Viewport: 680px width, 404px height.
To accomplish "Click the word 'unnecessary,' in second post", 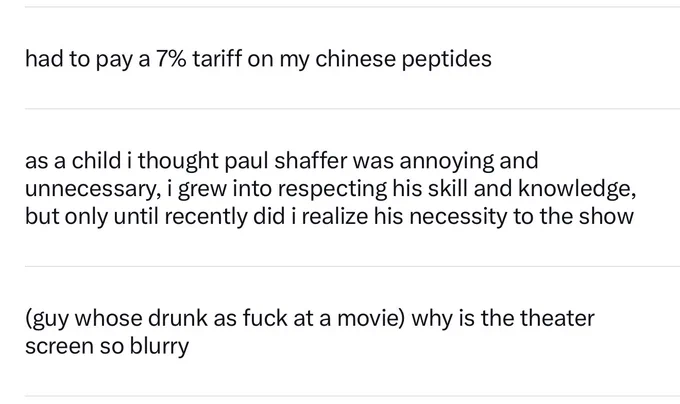I will tap(93, 189).
